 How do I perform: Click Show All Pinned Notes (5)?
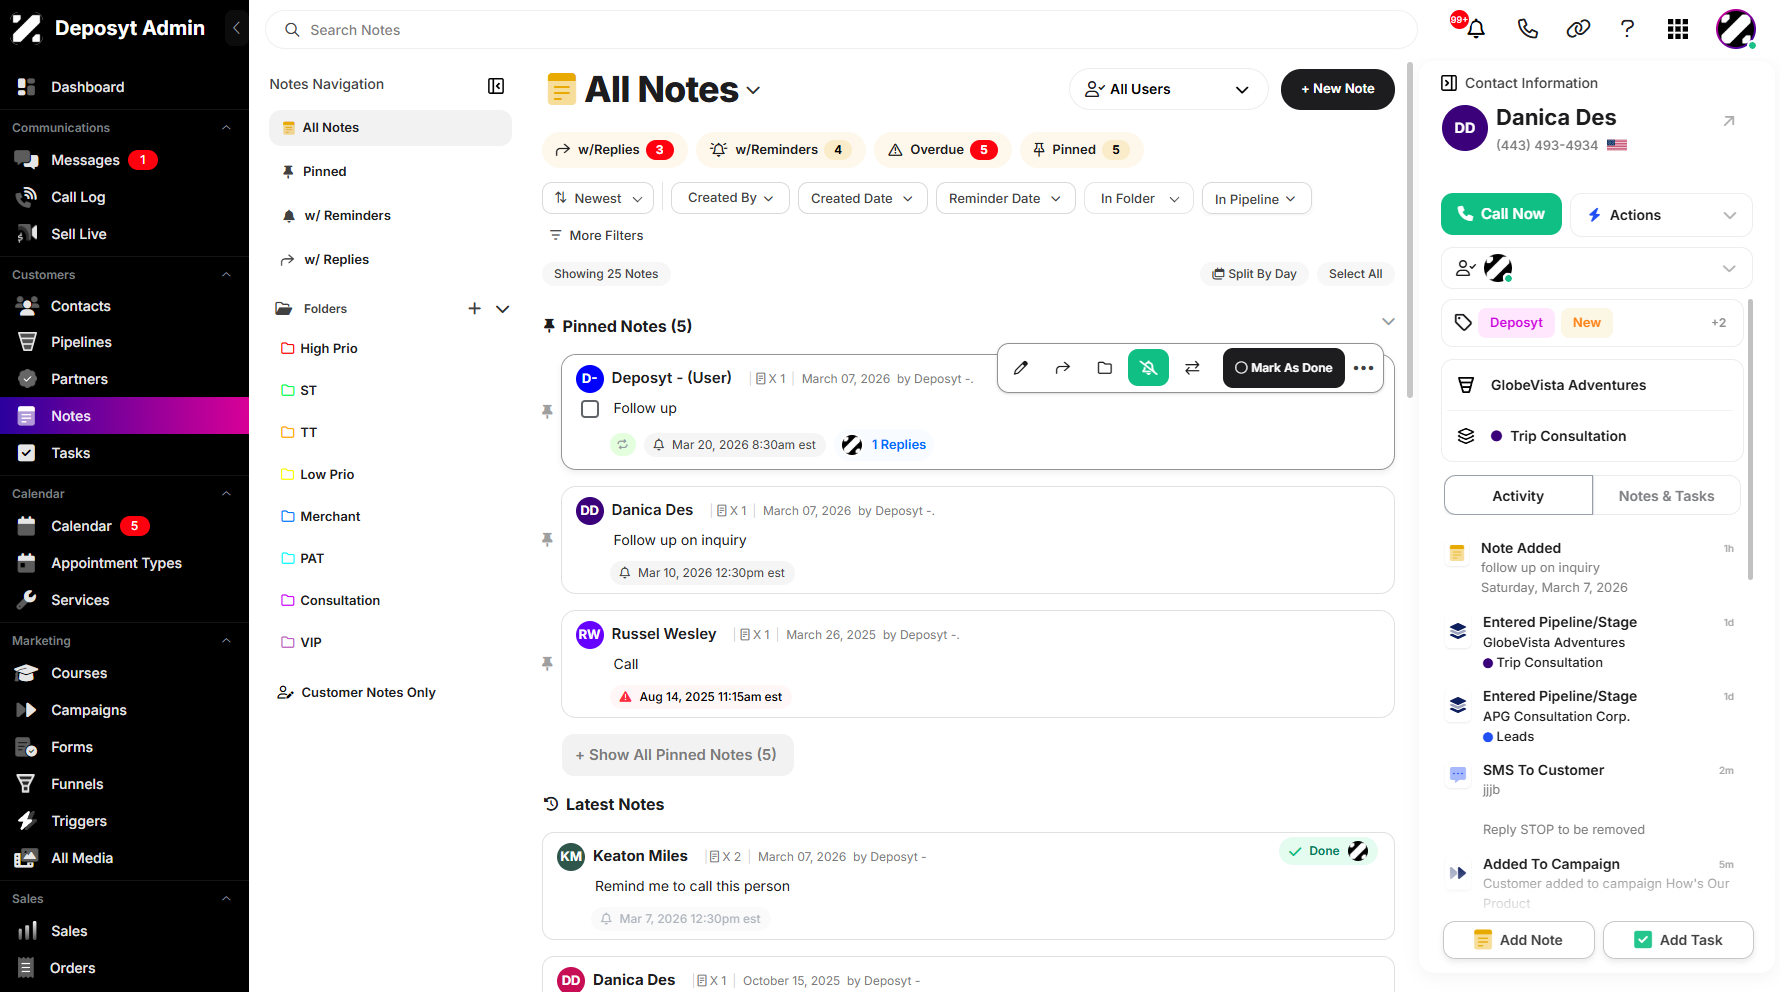click(677, 755)
